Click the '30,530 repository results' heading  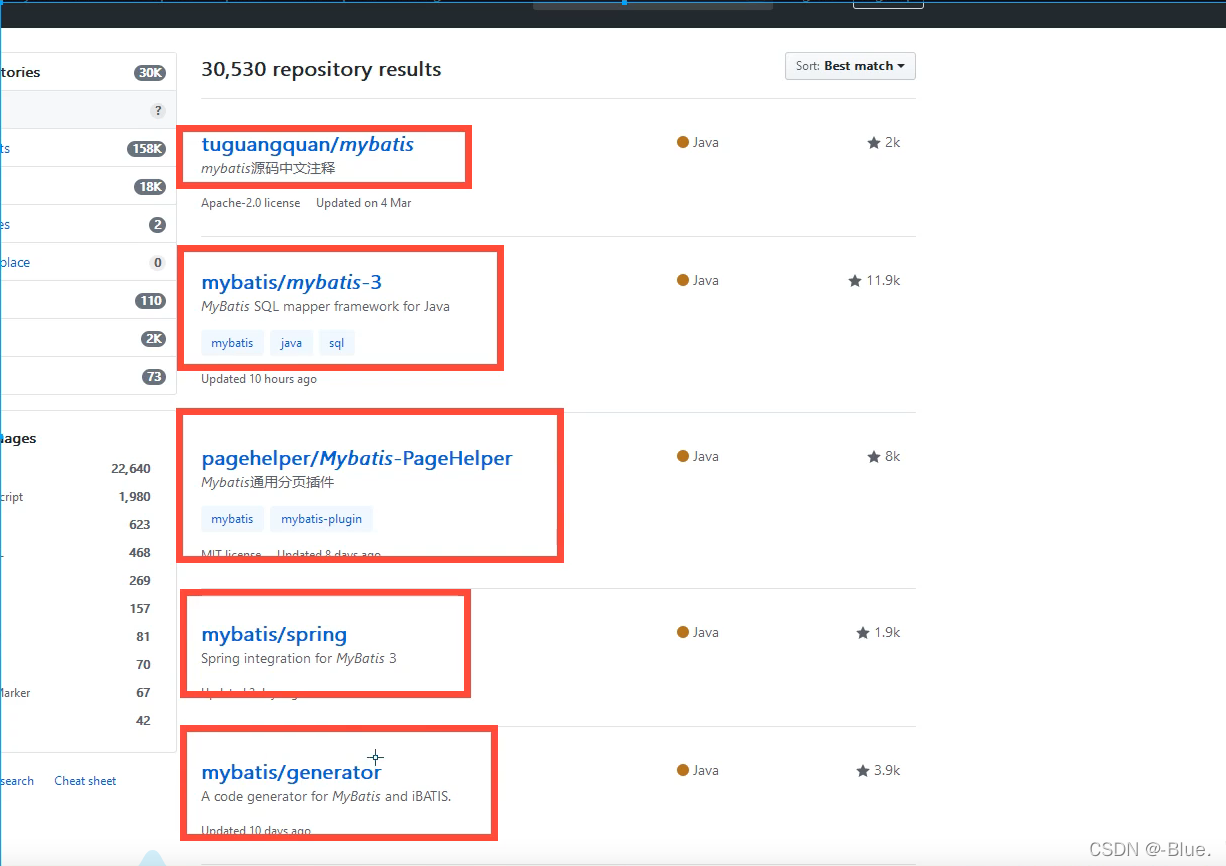coord(321,70)
